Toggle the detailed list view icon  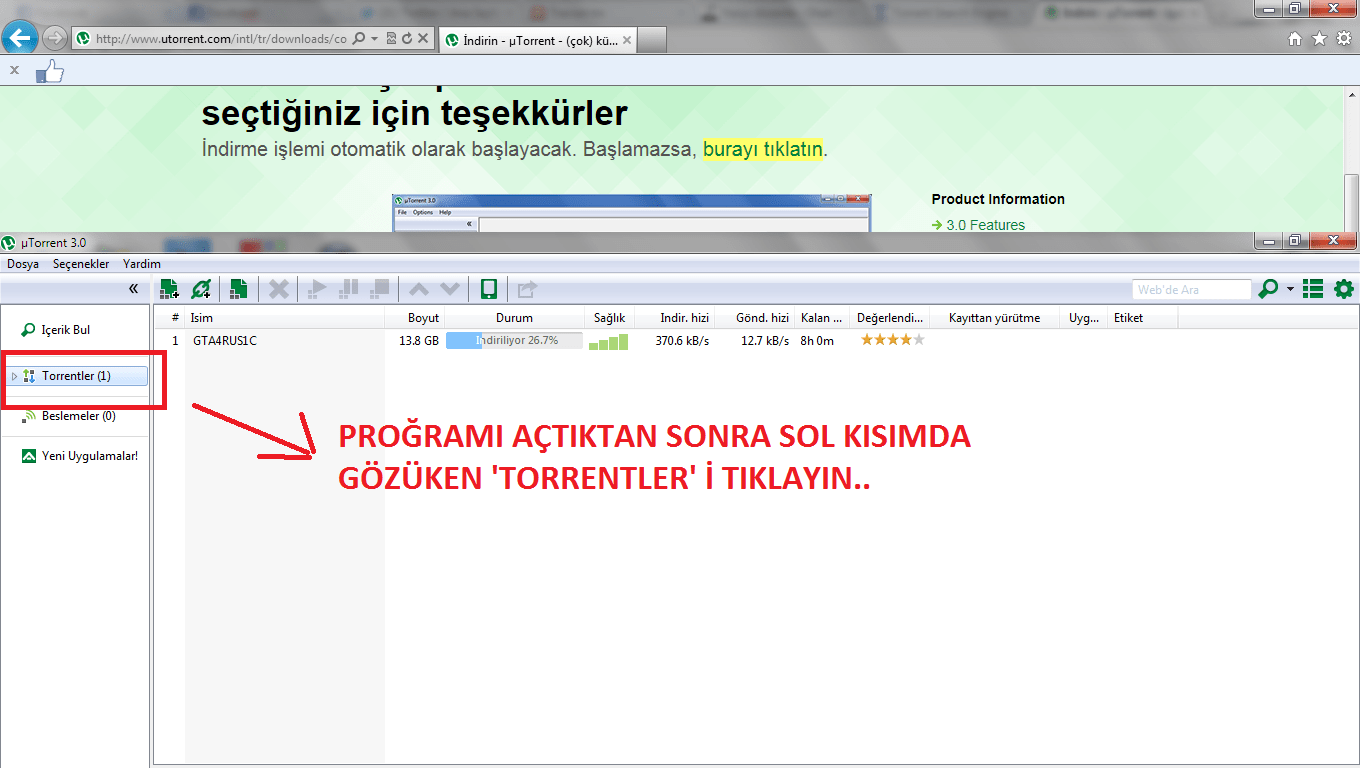(1313, 289)
